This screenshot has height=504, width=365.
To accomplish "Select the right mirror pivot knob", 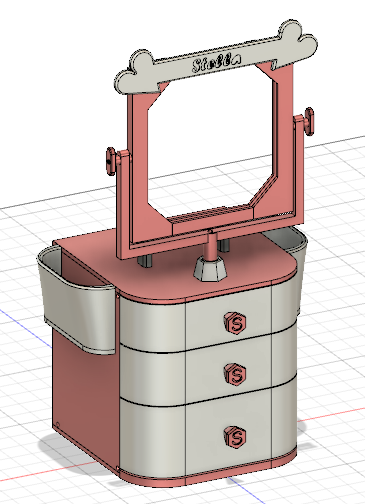I will pos(309,121).
